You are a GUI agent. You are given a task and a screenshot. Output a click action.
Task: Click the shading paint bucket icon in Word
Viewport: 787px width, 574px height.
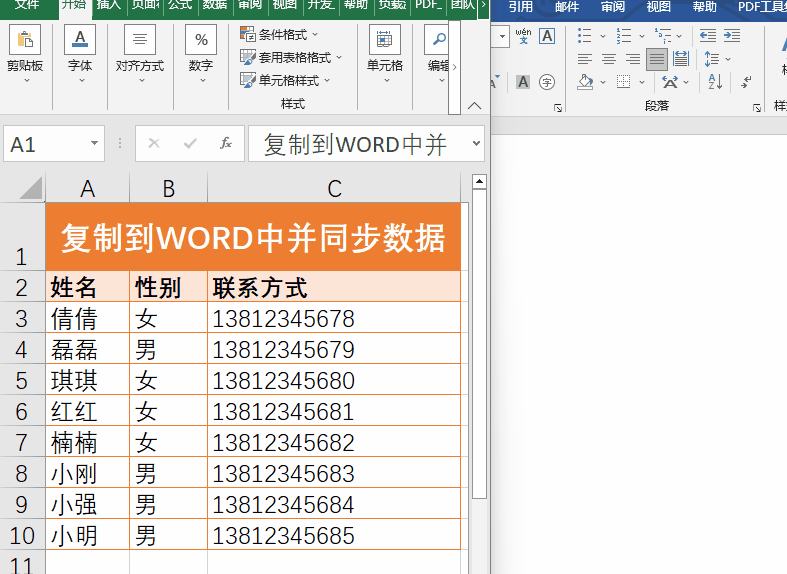click(585, 82)
